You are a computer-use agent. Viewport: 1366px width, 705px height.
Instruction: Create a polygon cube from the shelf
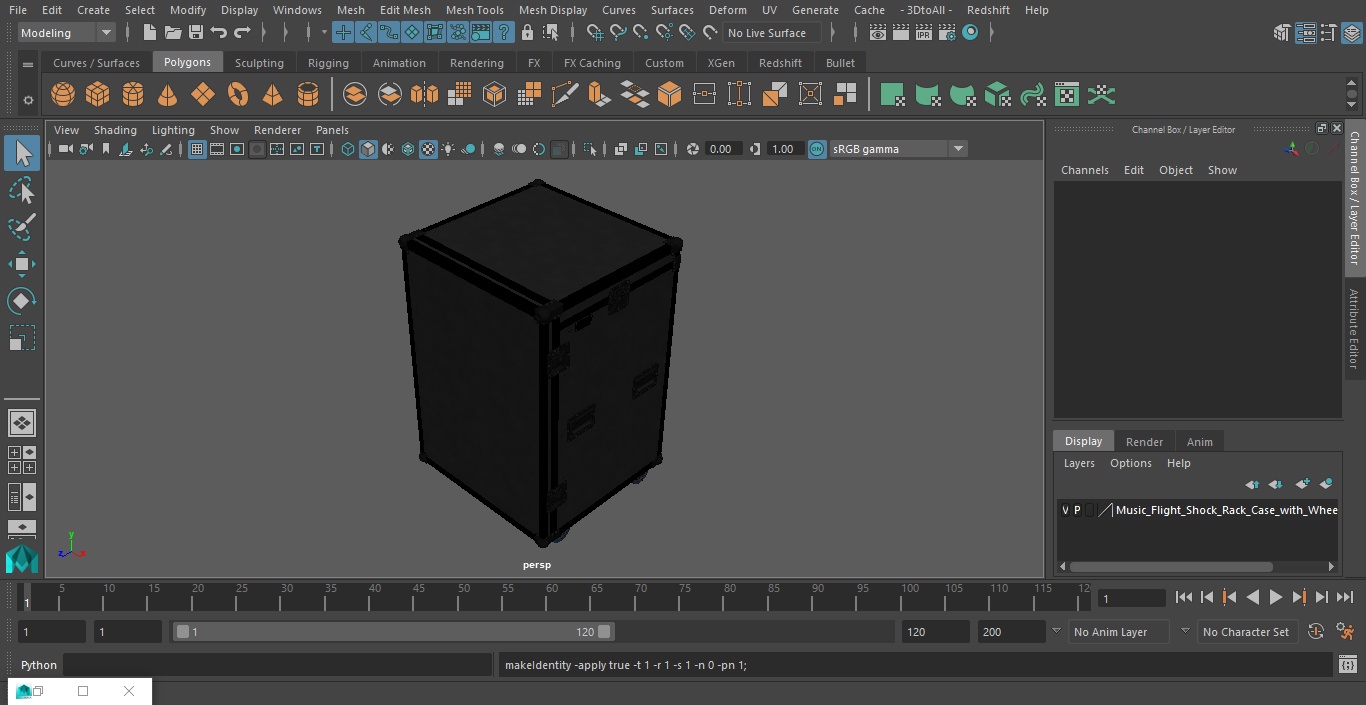click(x=98, y=95)
